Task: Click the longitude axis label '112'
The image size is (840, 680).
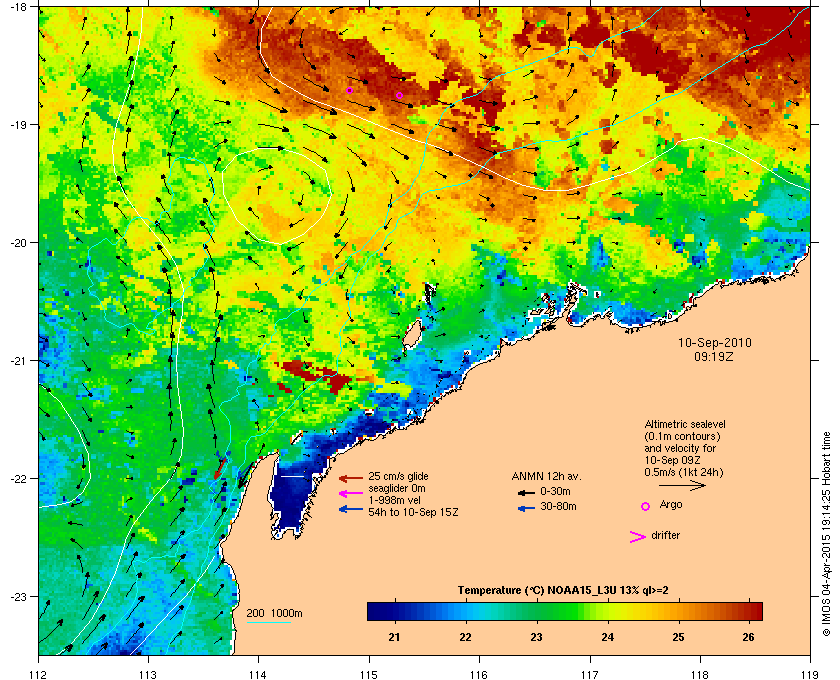Action: point(39,674)
